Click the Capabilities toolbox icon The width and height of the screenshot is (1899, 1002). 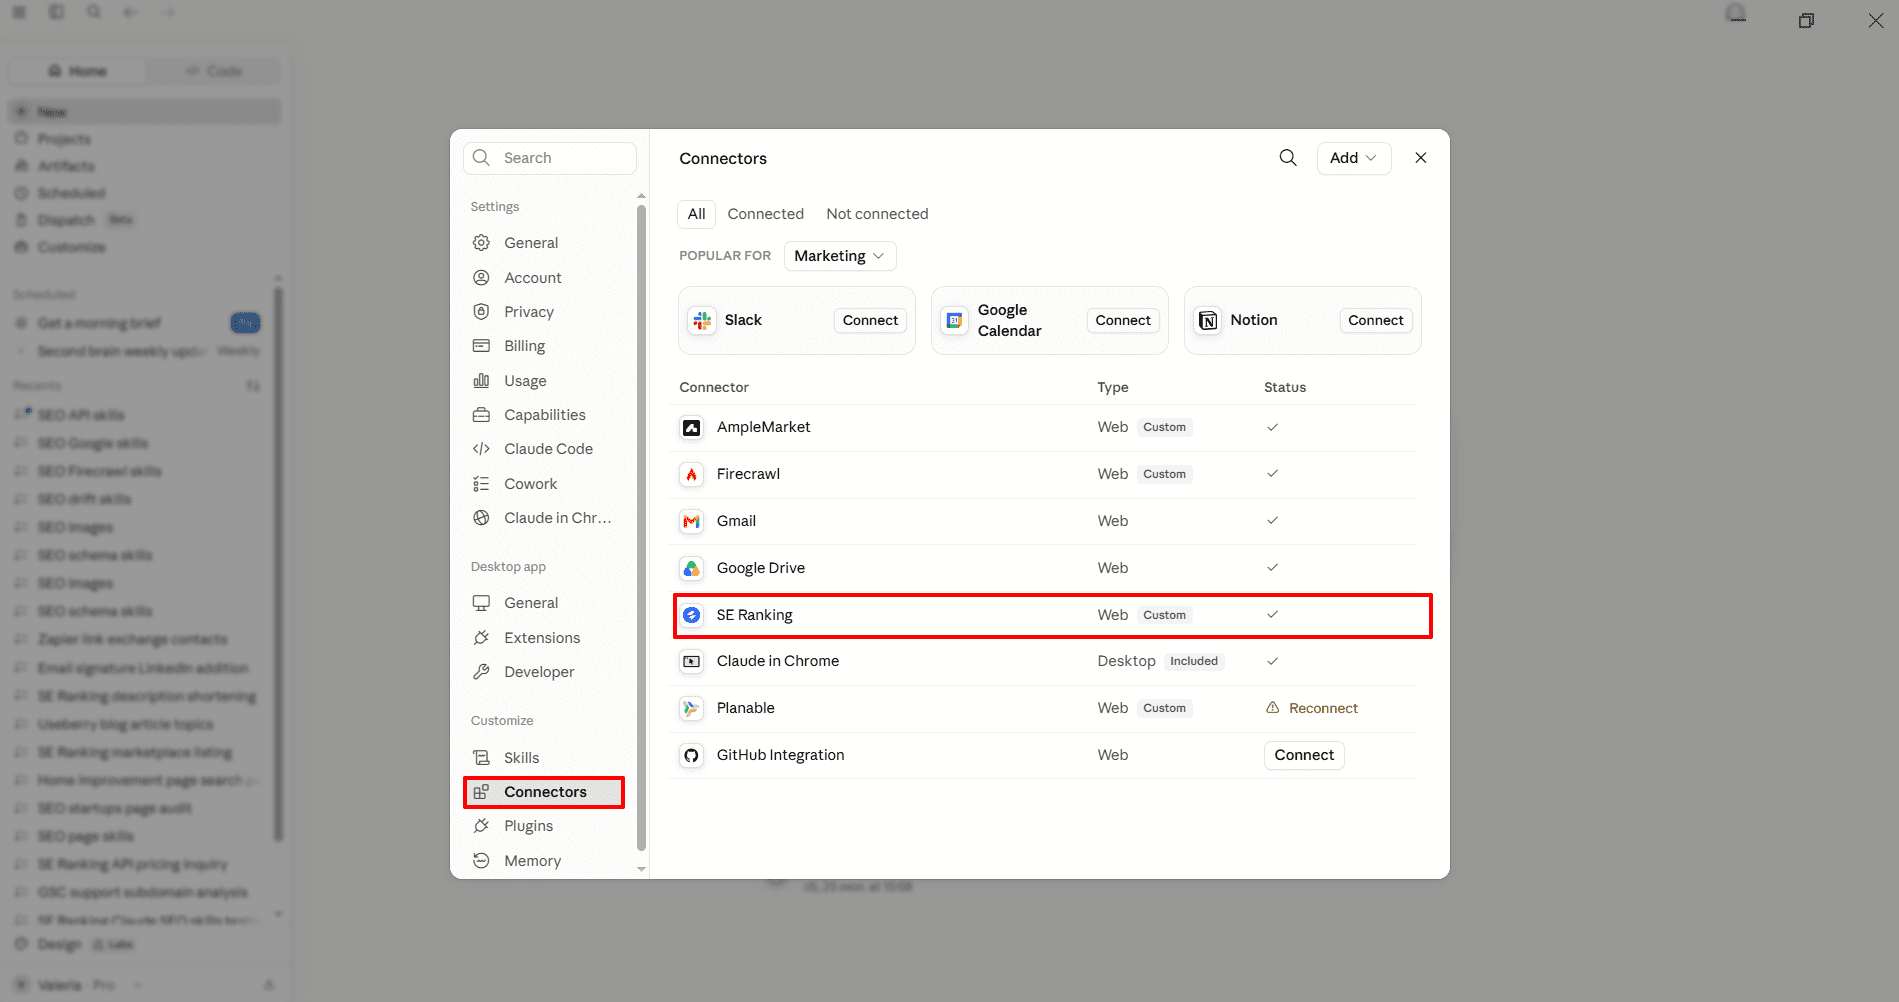[481, 415]
